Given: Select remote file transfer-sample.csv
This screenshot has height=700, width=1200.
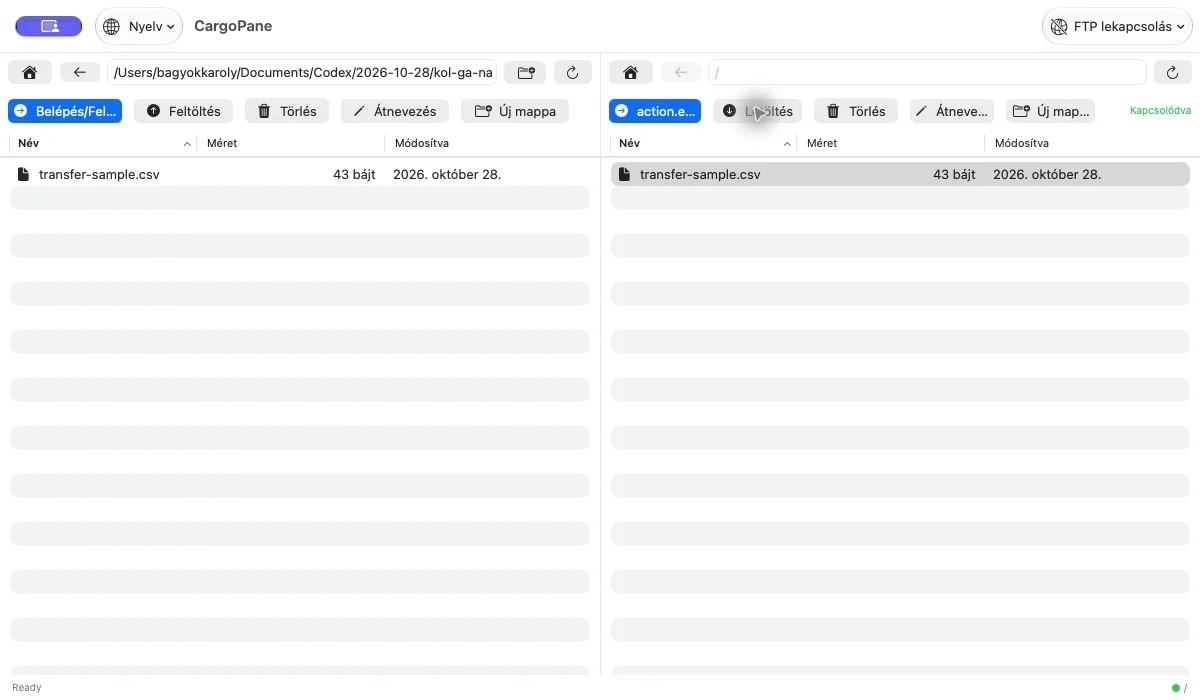Looking at the screenshot, I should coord(900,174).
